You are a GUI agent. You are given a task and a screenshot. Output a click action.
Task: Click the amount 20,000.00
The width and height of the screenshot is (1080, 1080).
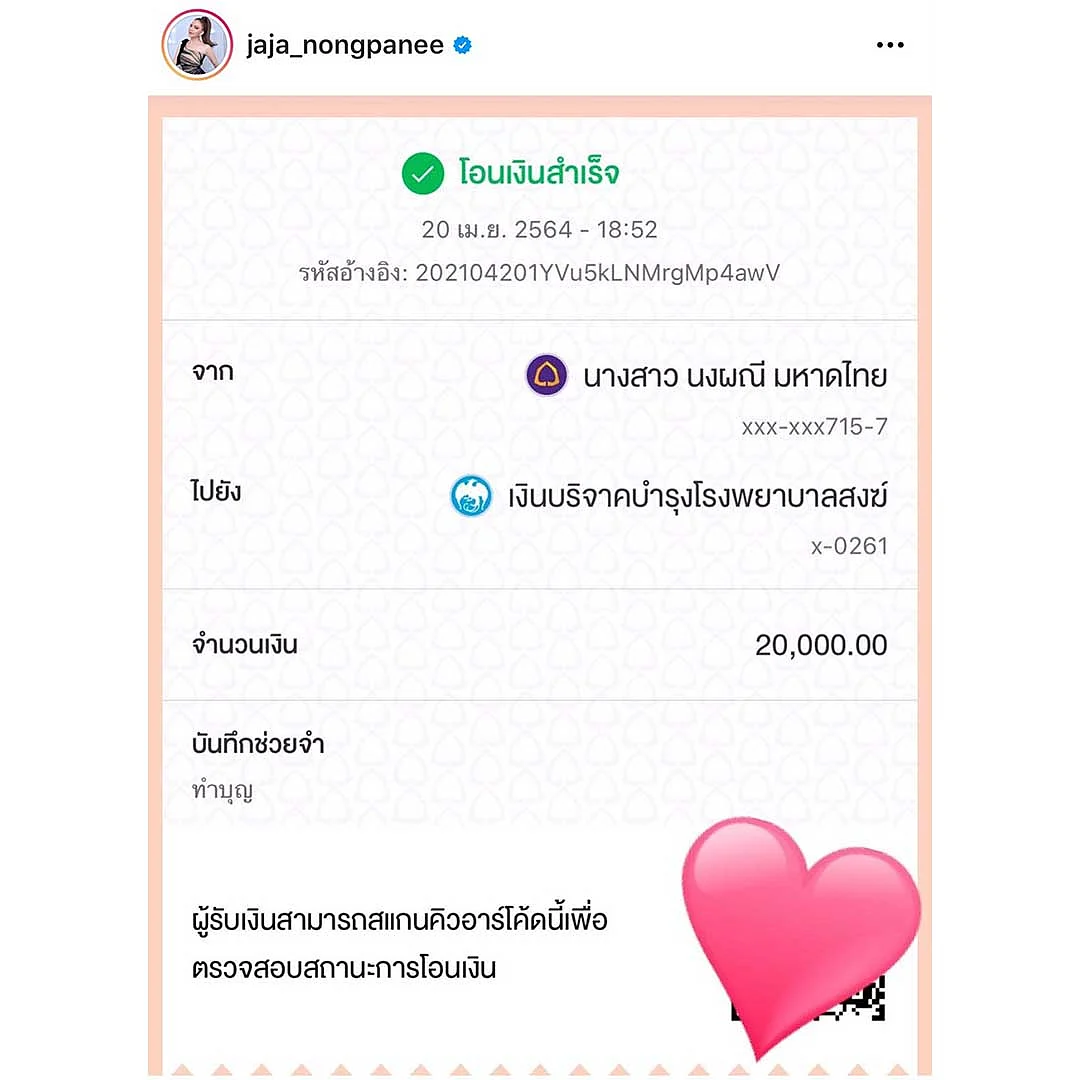[821, 645]
